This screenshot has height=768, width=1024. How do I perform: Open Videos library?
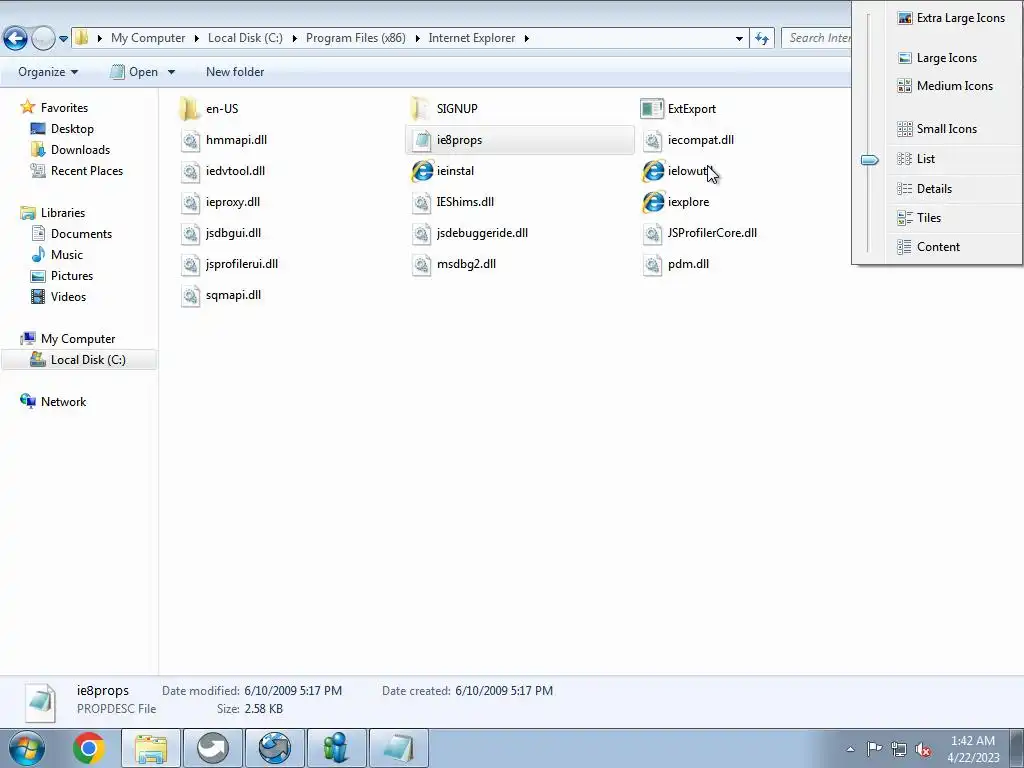tap(68, 296)
